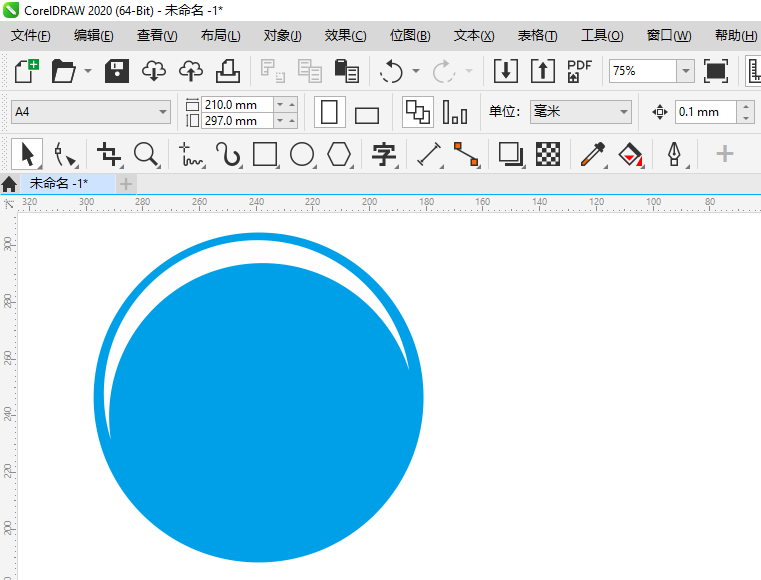Set page orientation to portrait
761x580 pixels.
click(x=329, y=112)
